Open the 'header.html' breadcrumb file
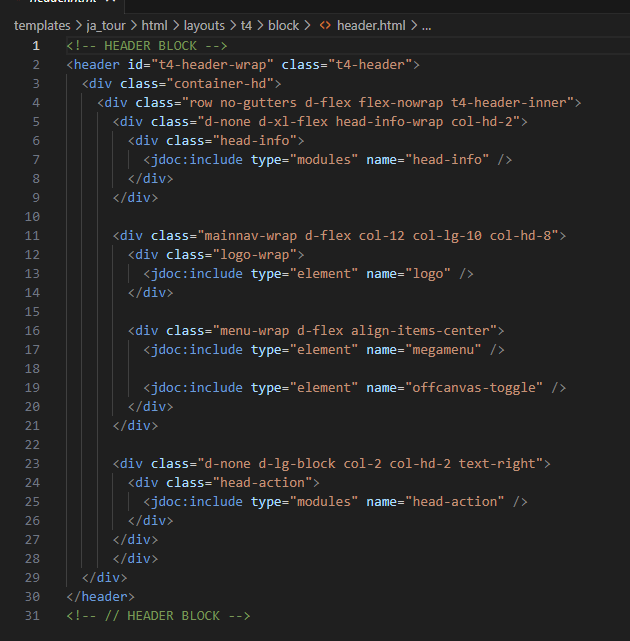 pos(371,25)
